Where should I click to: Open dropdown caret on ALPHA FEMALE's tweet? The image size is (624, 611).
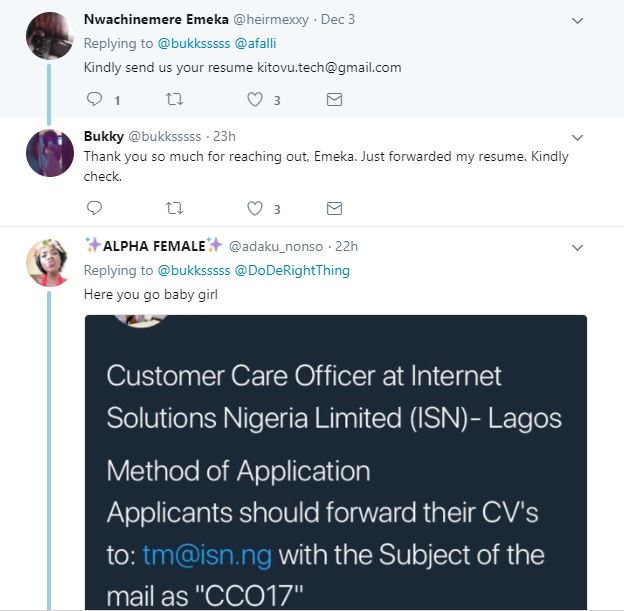click(x=577, y=246)
